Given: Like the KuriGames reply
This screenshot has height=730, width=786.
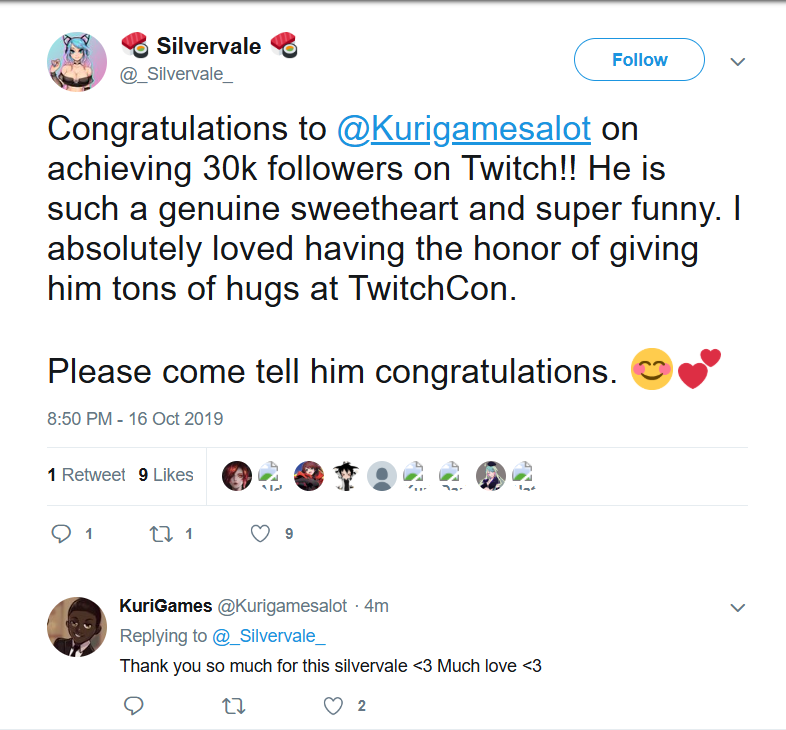Looking at the screenshot, I should (333, 706).
